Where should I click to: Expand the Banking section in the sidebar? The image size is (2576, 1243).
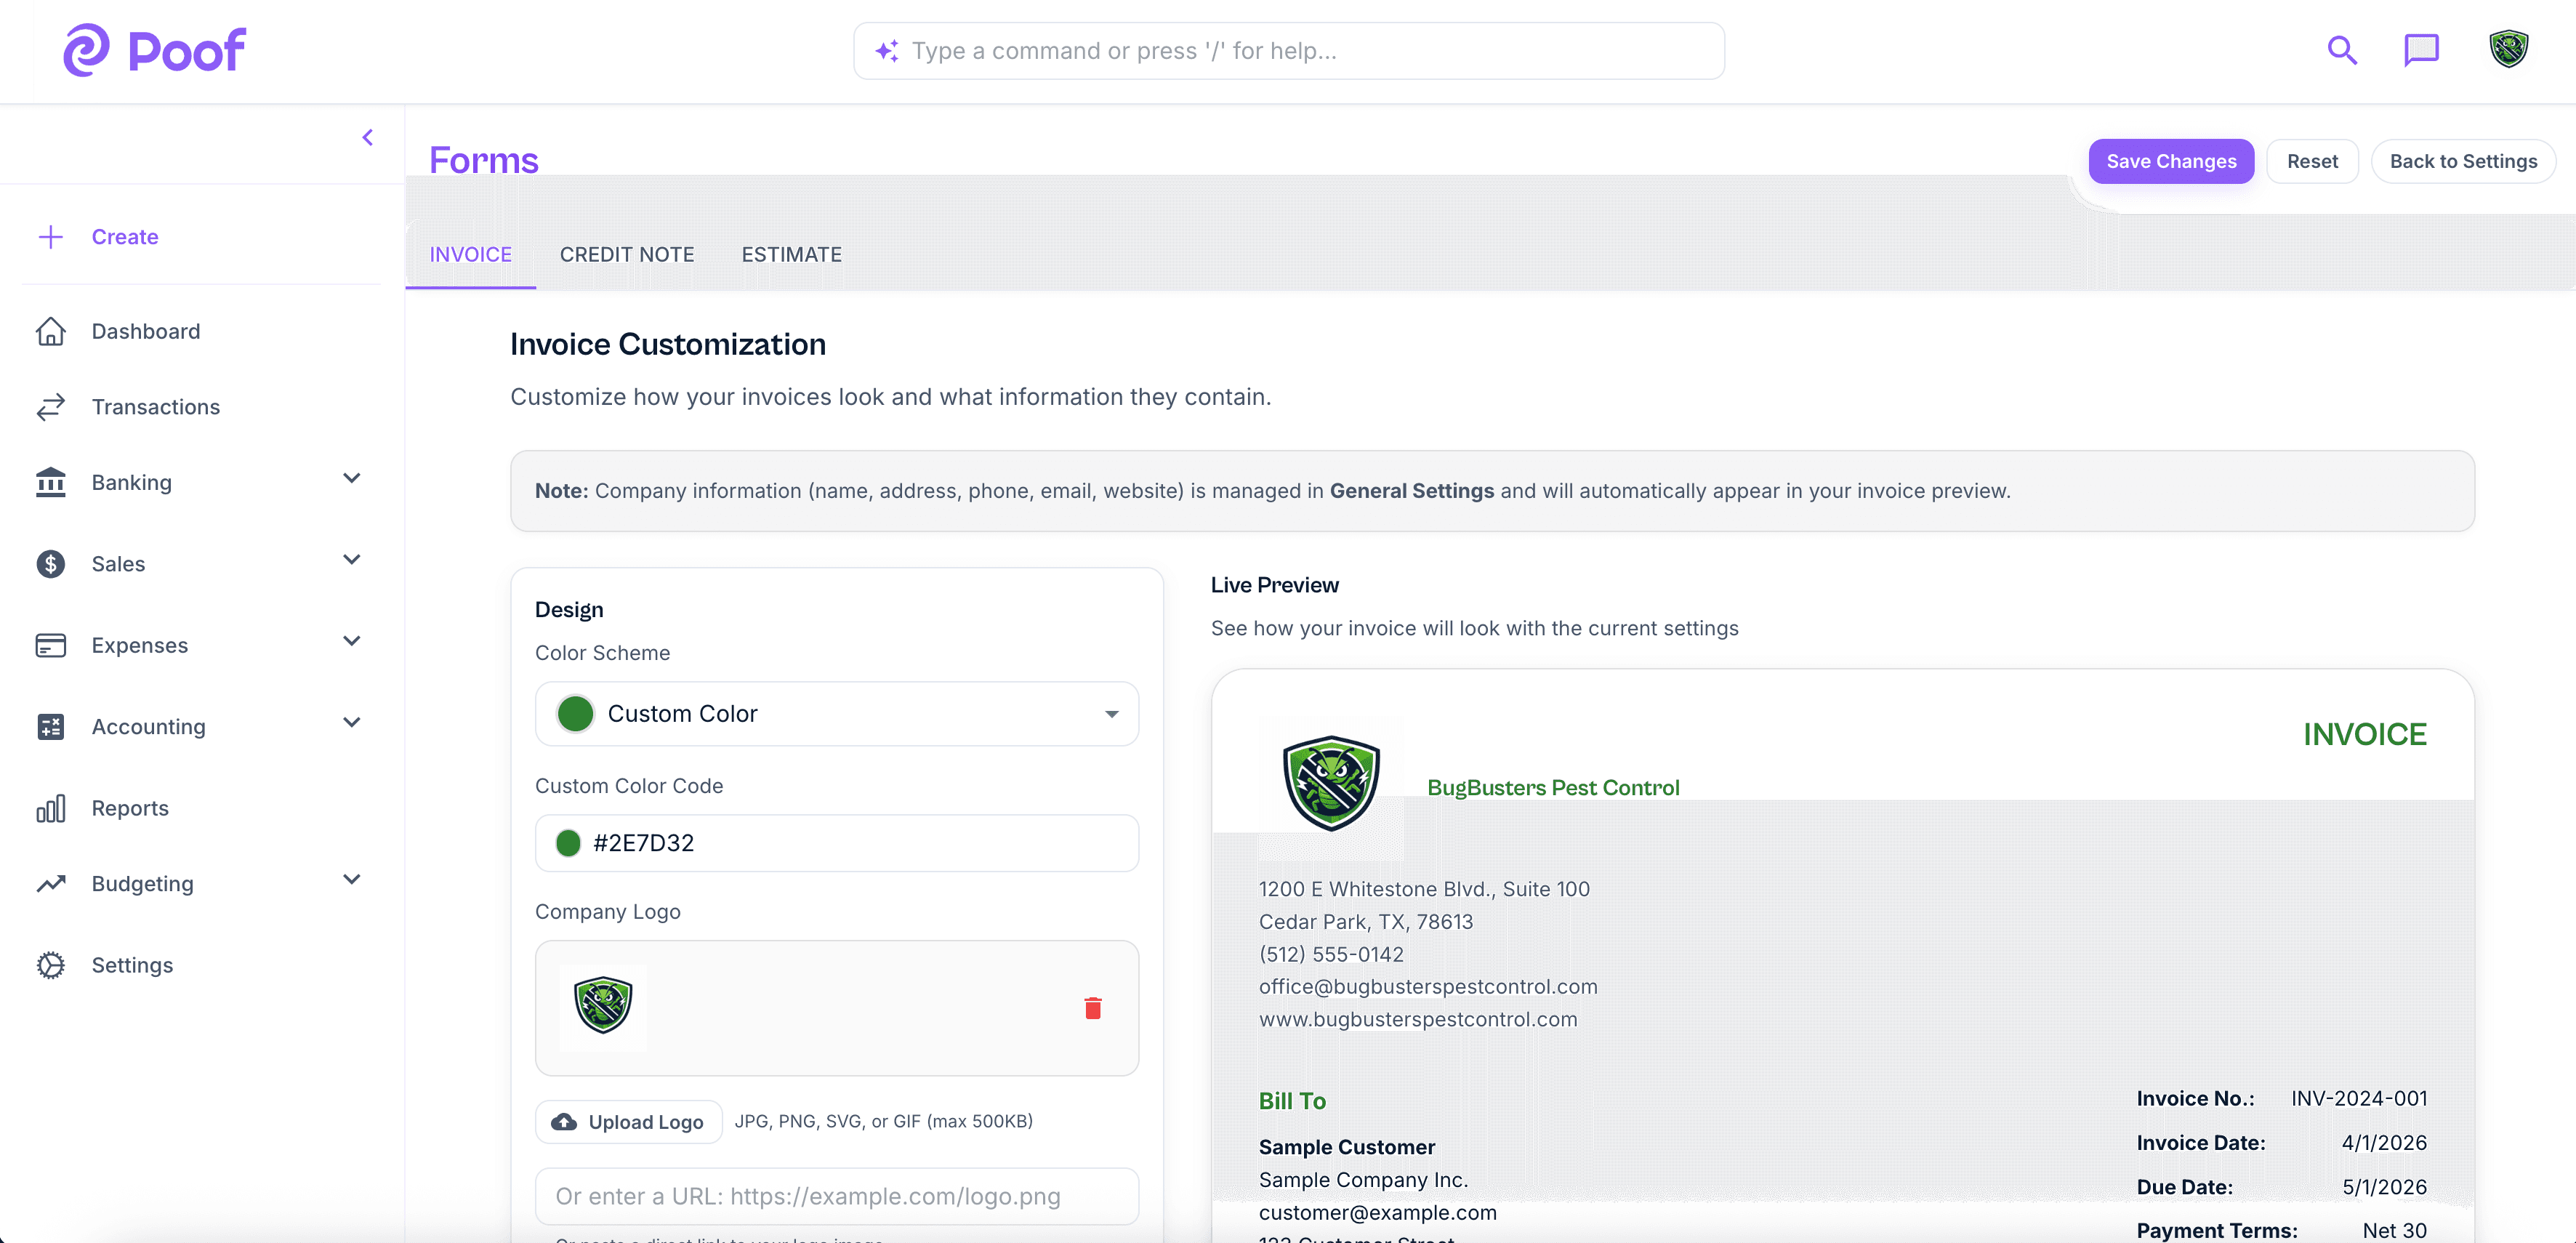[x=351, y=480]
